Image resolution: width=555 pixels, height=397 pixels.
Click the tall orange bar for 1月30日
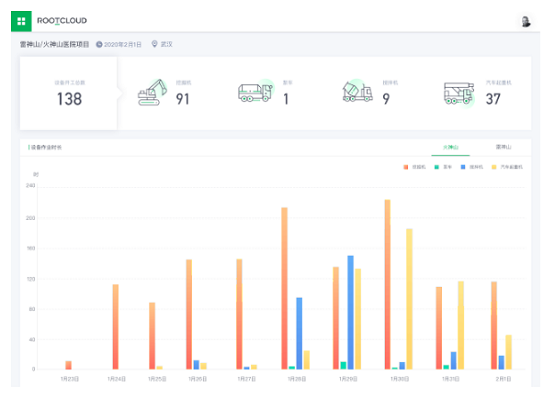[x=388, y=284]
